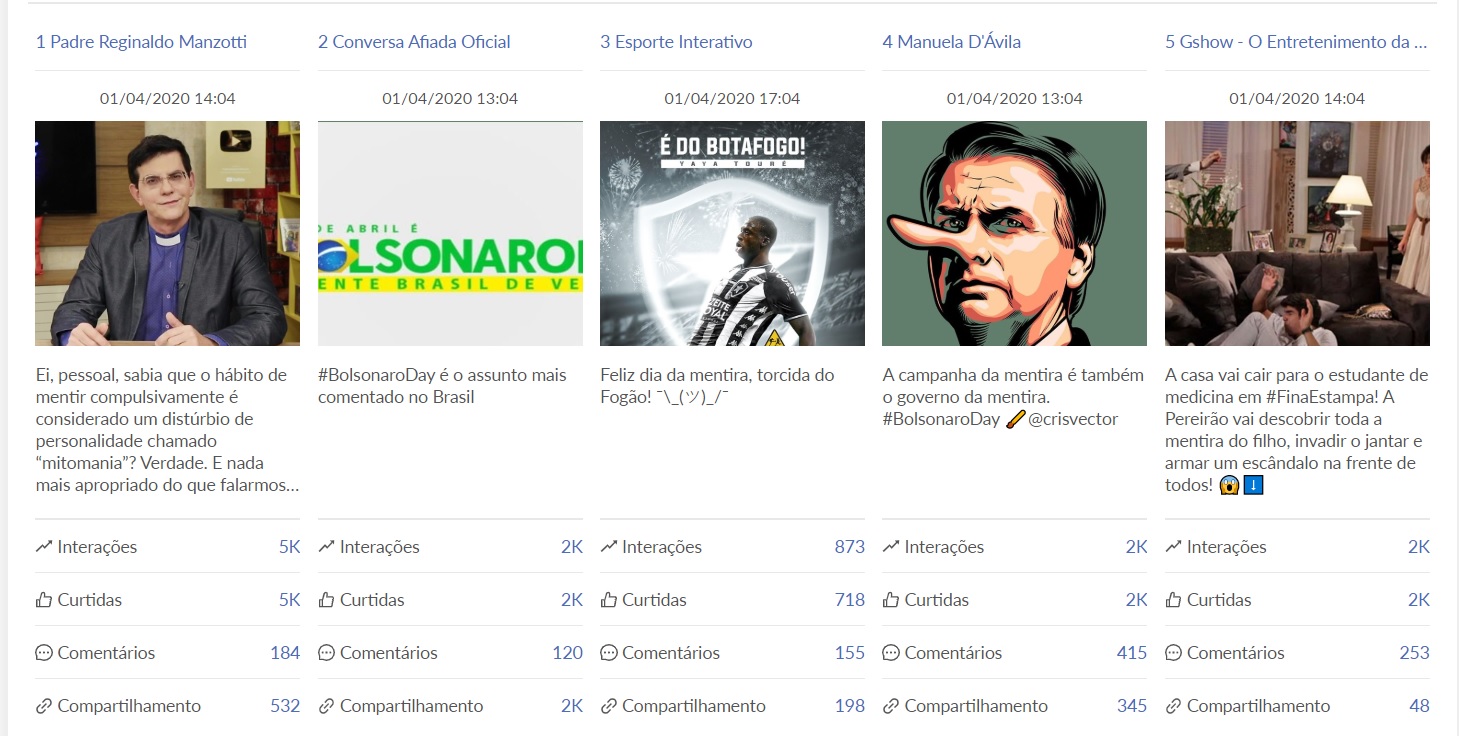Click the Comentários bubble icon under Padre Reginaldo Manzotti
Viewport: 1459px width, 736px height.
point(43,653)
